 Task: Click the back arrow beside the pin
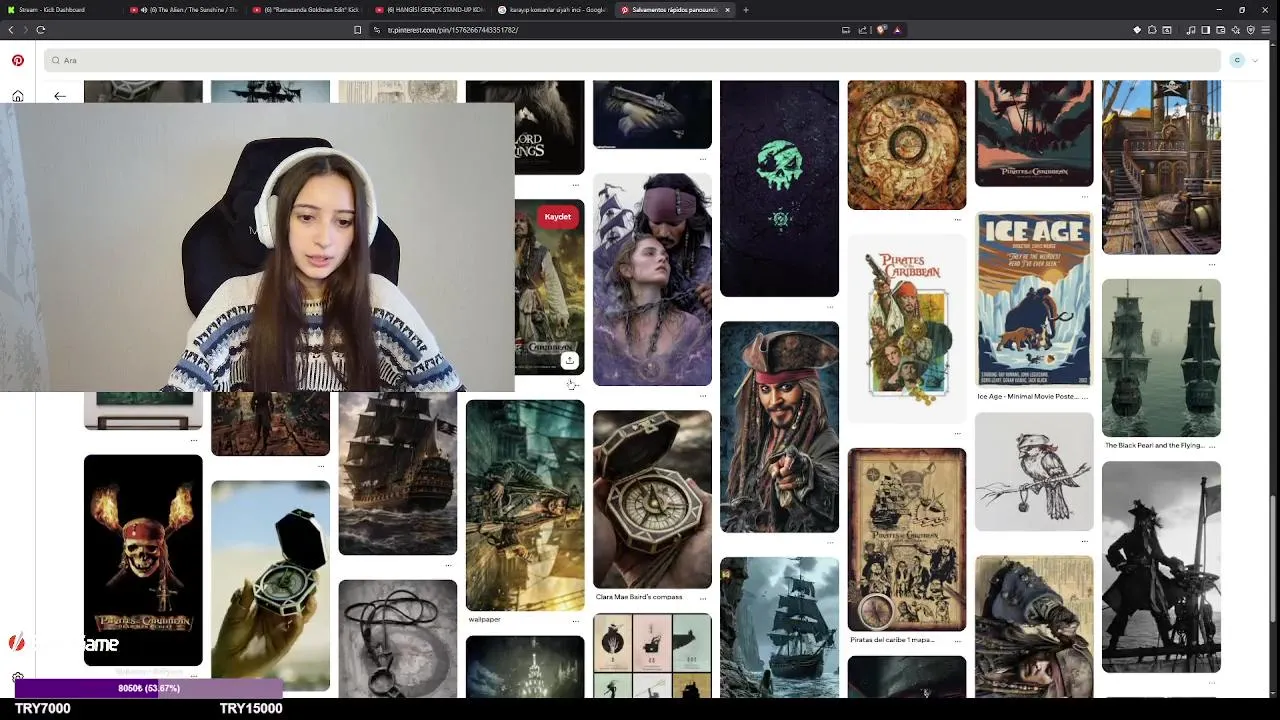pyautogui.click(x=60, y=96)
